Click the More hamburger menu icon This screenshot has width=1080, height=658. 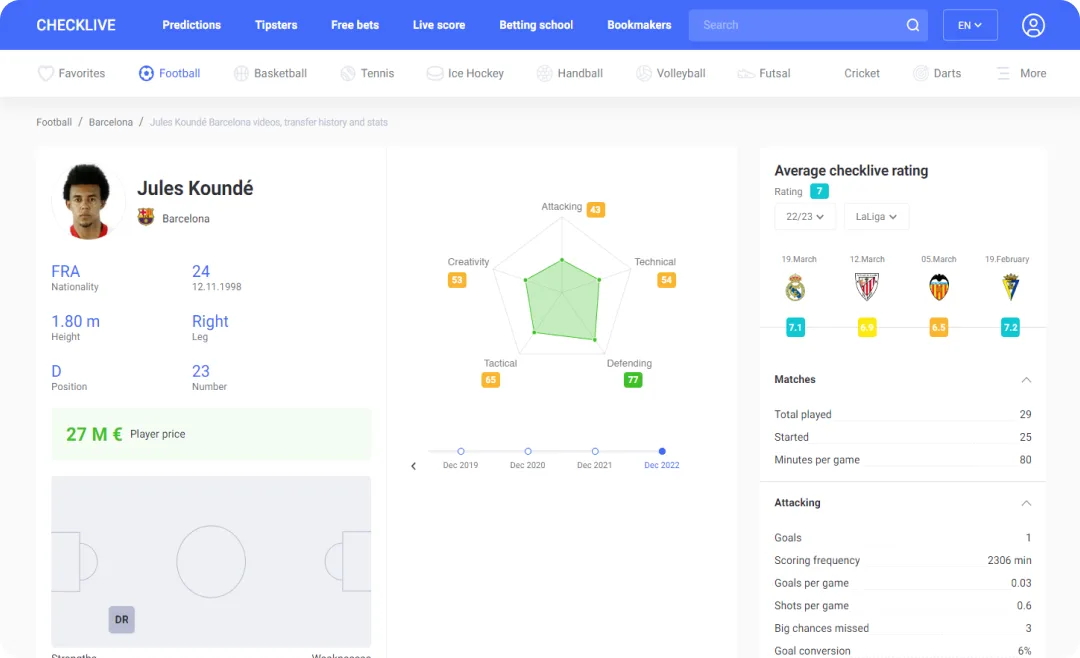point(1004,73)
